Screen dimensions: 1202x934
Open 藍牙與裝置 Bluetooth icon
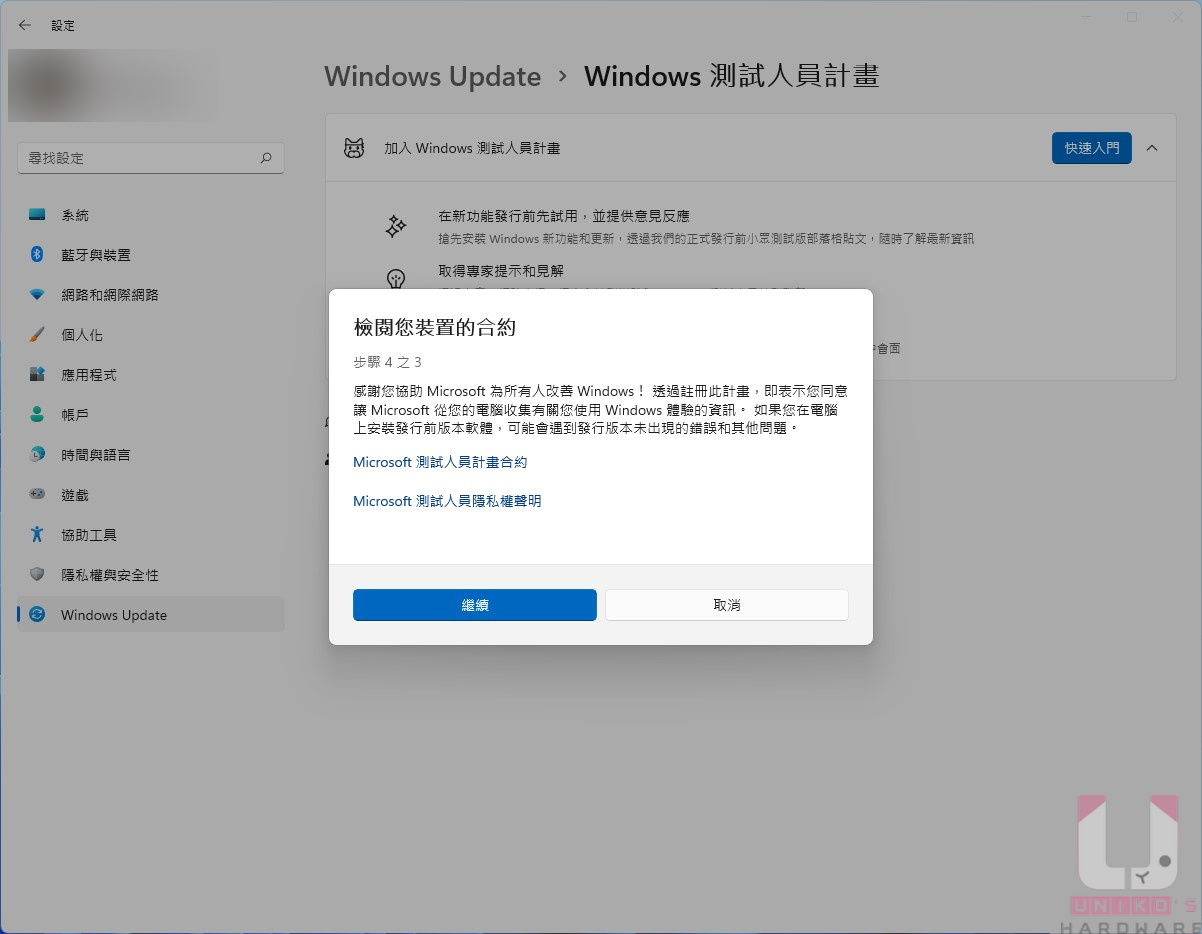(37, 255)
